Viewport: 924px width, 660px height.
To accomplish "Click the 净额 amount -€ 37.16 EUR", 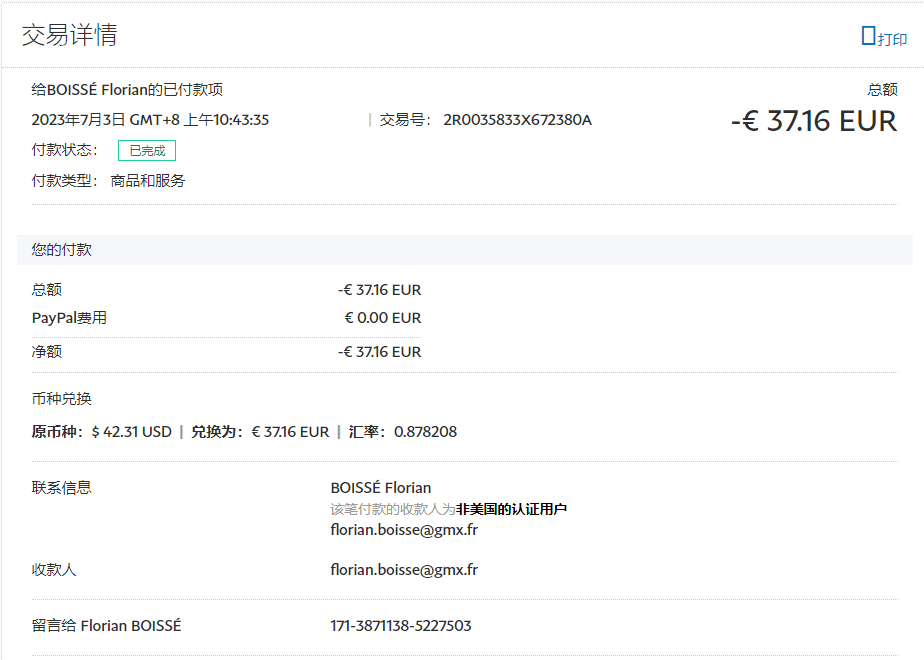I will 379,352.
